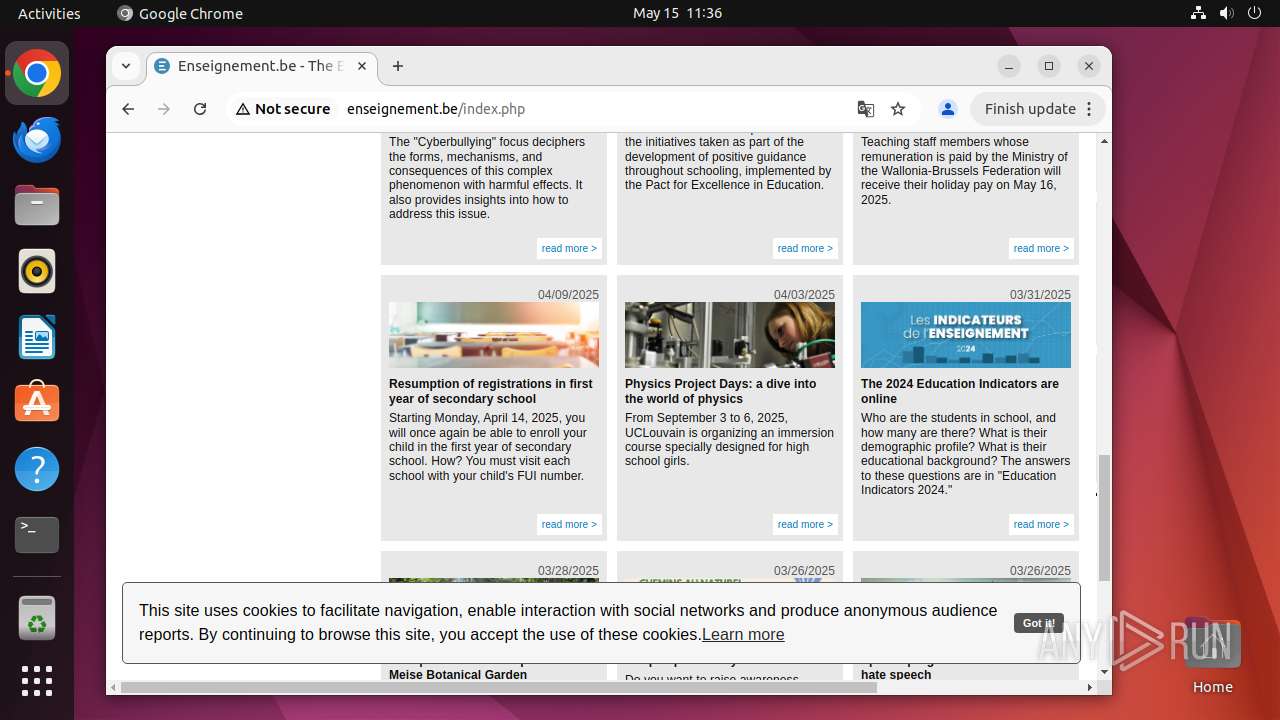
Task: Open the Files manager dock icon
Action: pyautogui.click(x=37, y=205)
